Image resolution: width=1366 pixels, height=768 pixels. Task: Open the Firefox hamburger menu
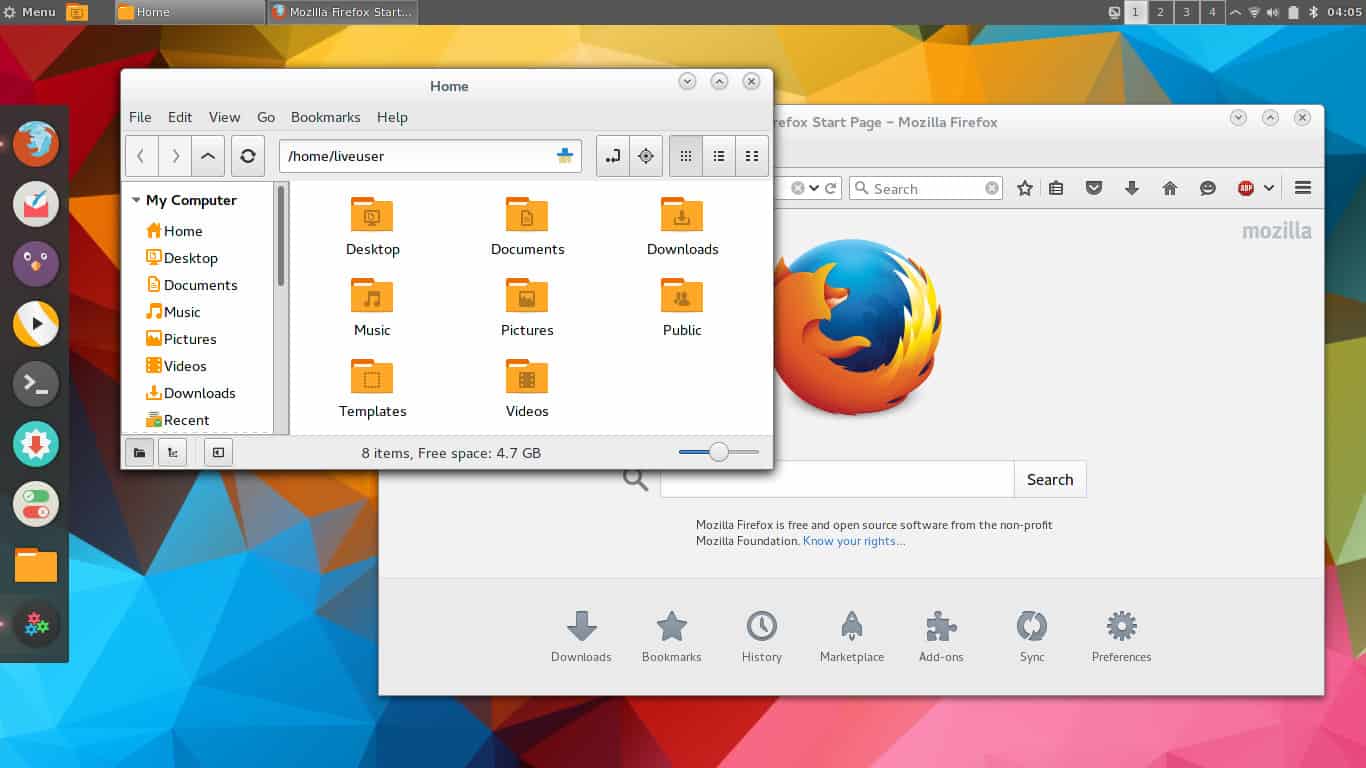click(x=1302, y=188)
